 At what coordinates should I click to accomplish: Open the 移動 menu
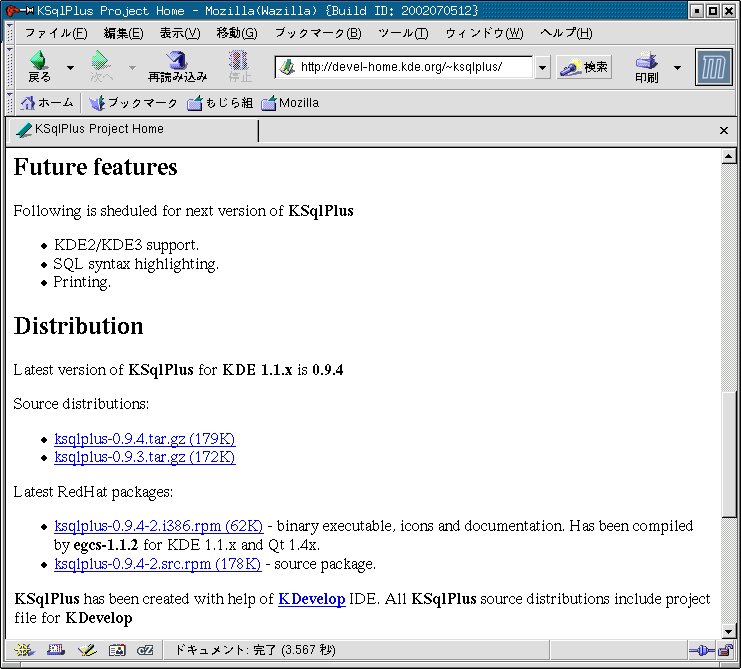[237, 33]
